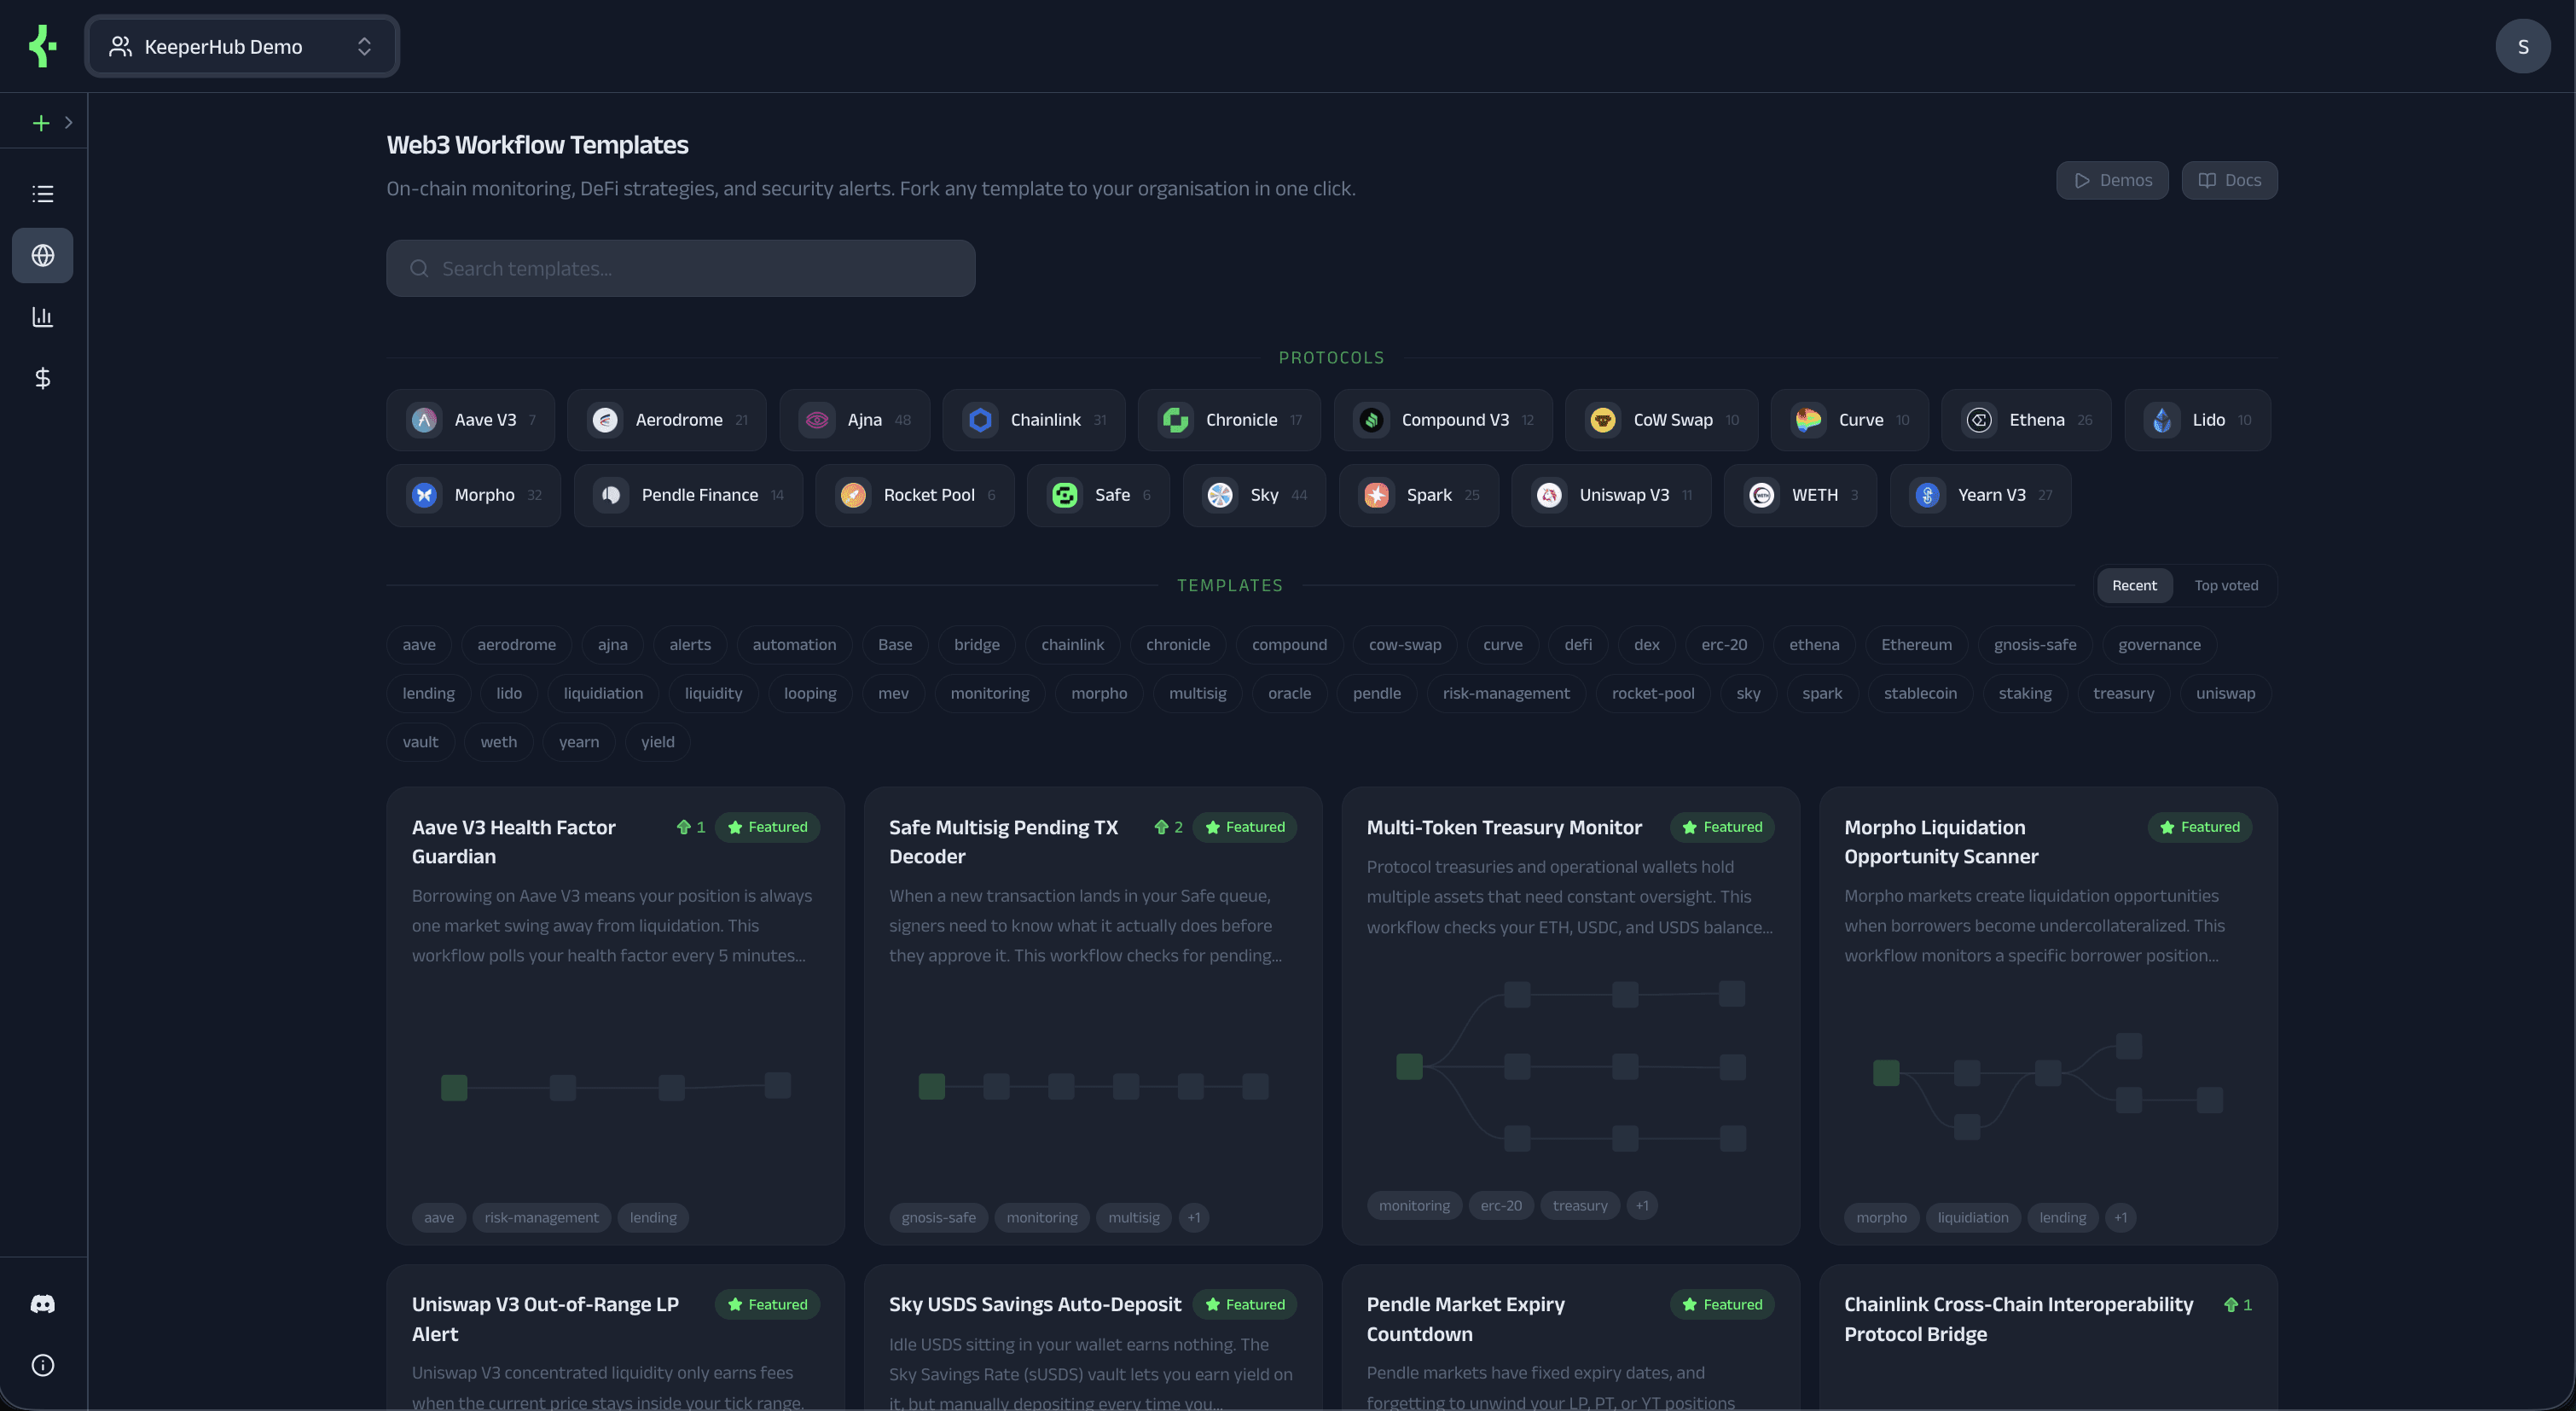Open Multi-Token Treasury Monitor workflow diagram
This screenshot has height=1411, width=2576.
tap(1570, 1066)
